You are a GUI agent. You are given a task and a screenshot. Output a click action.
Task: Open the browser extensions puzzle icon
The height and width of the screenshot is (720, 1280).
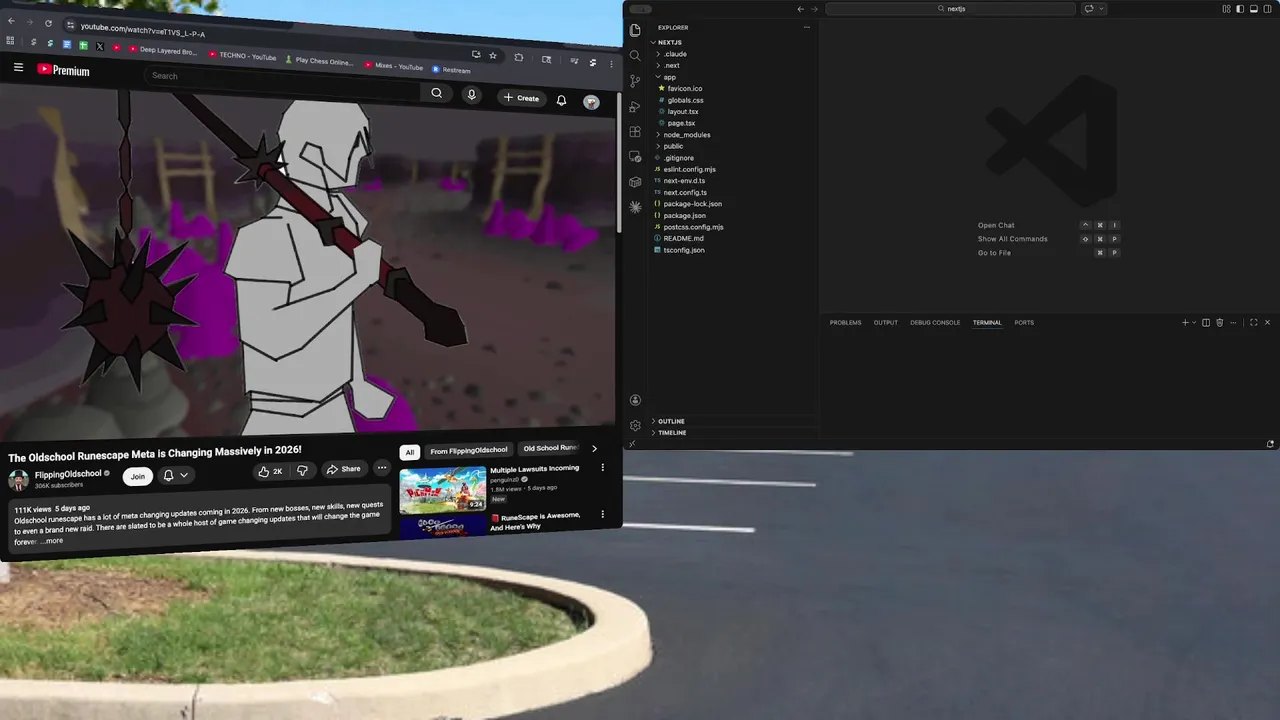518,58
